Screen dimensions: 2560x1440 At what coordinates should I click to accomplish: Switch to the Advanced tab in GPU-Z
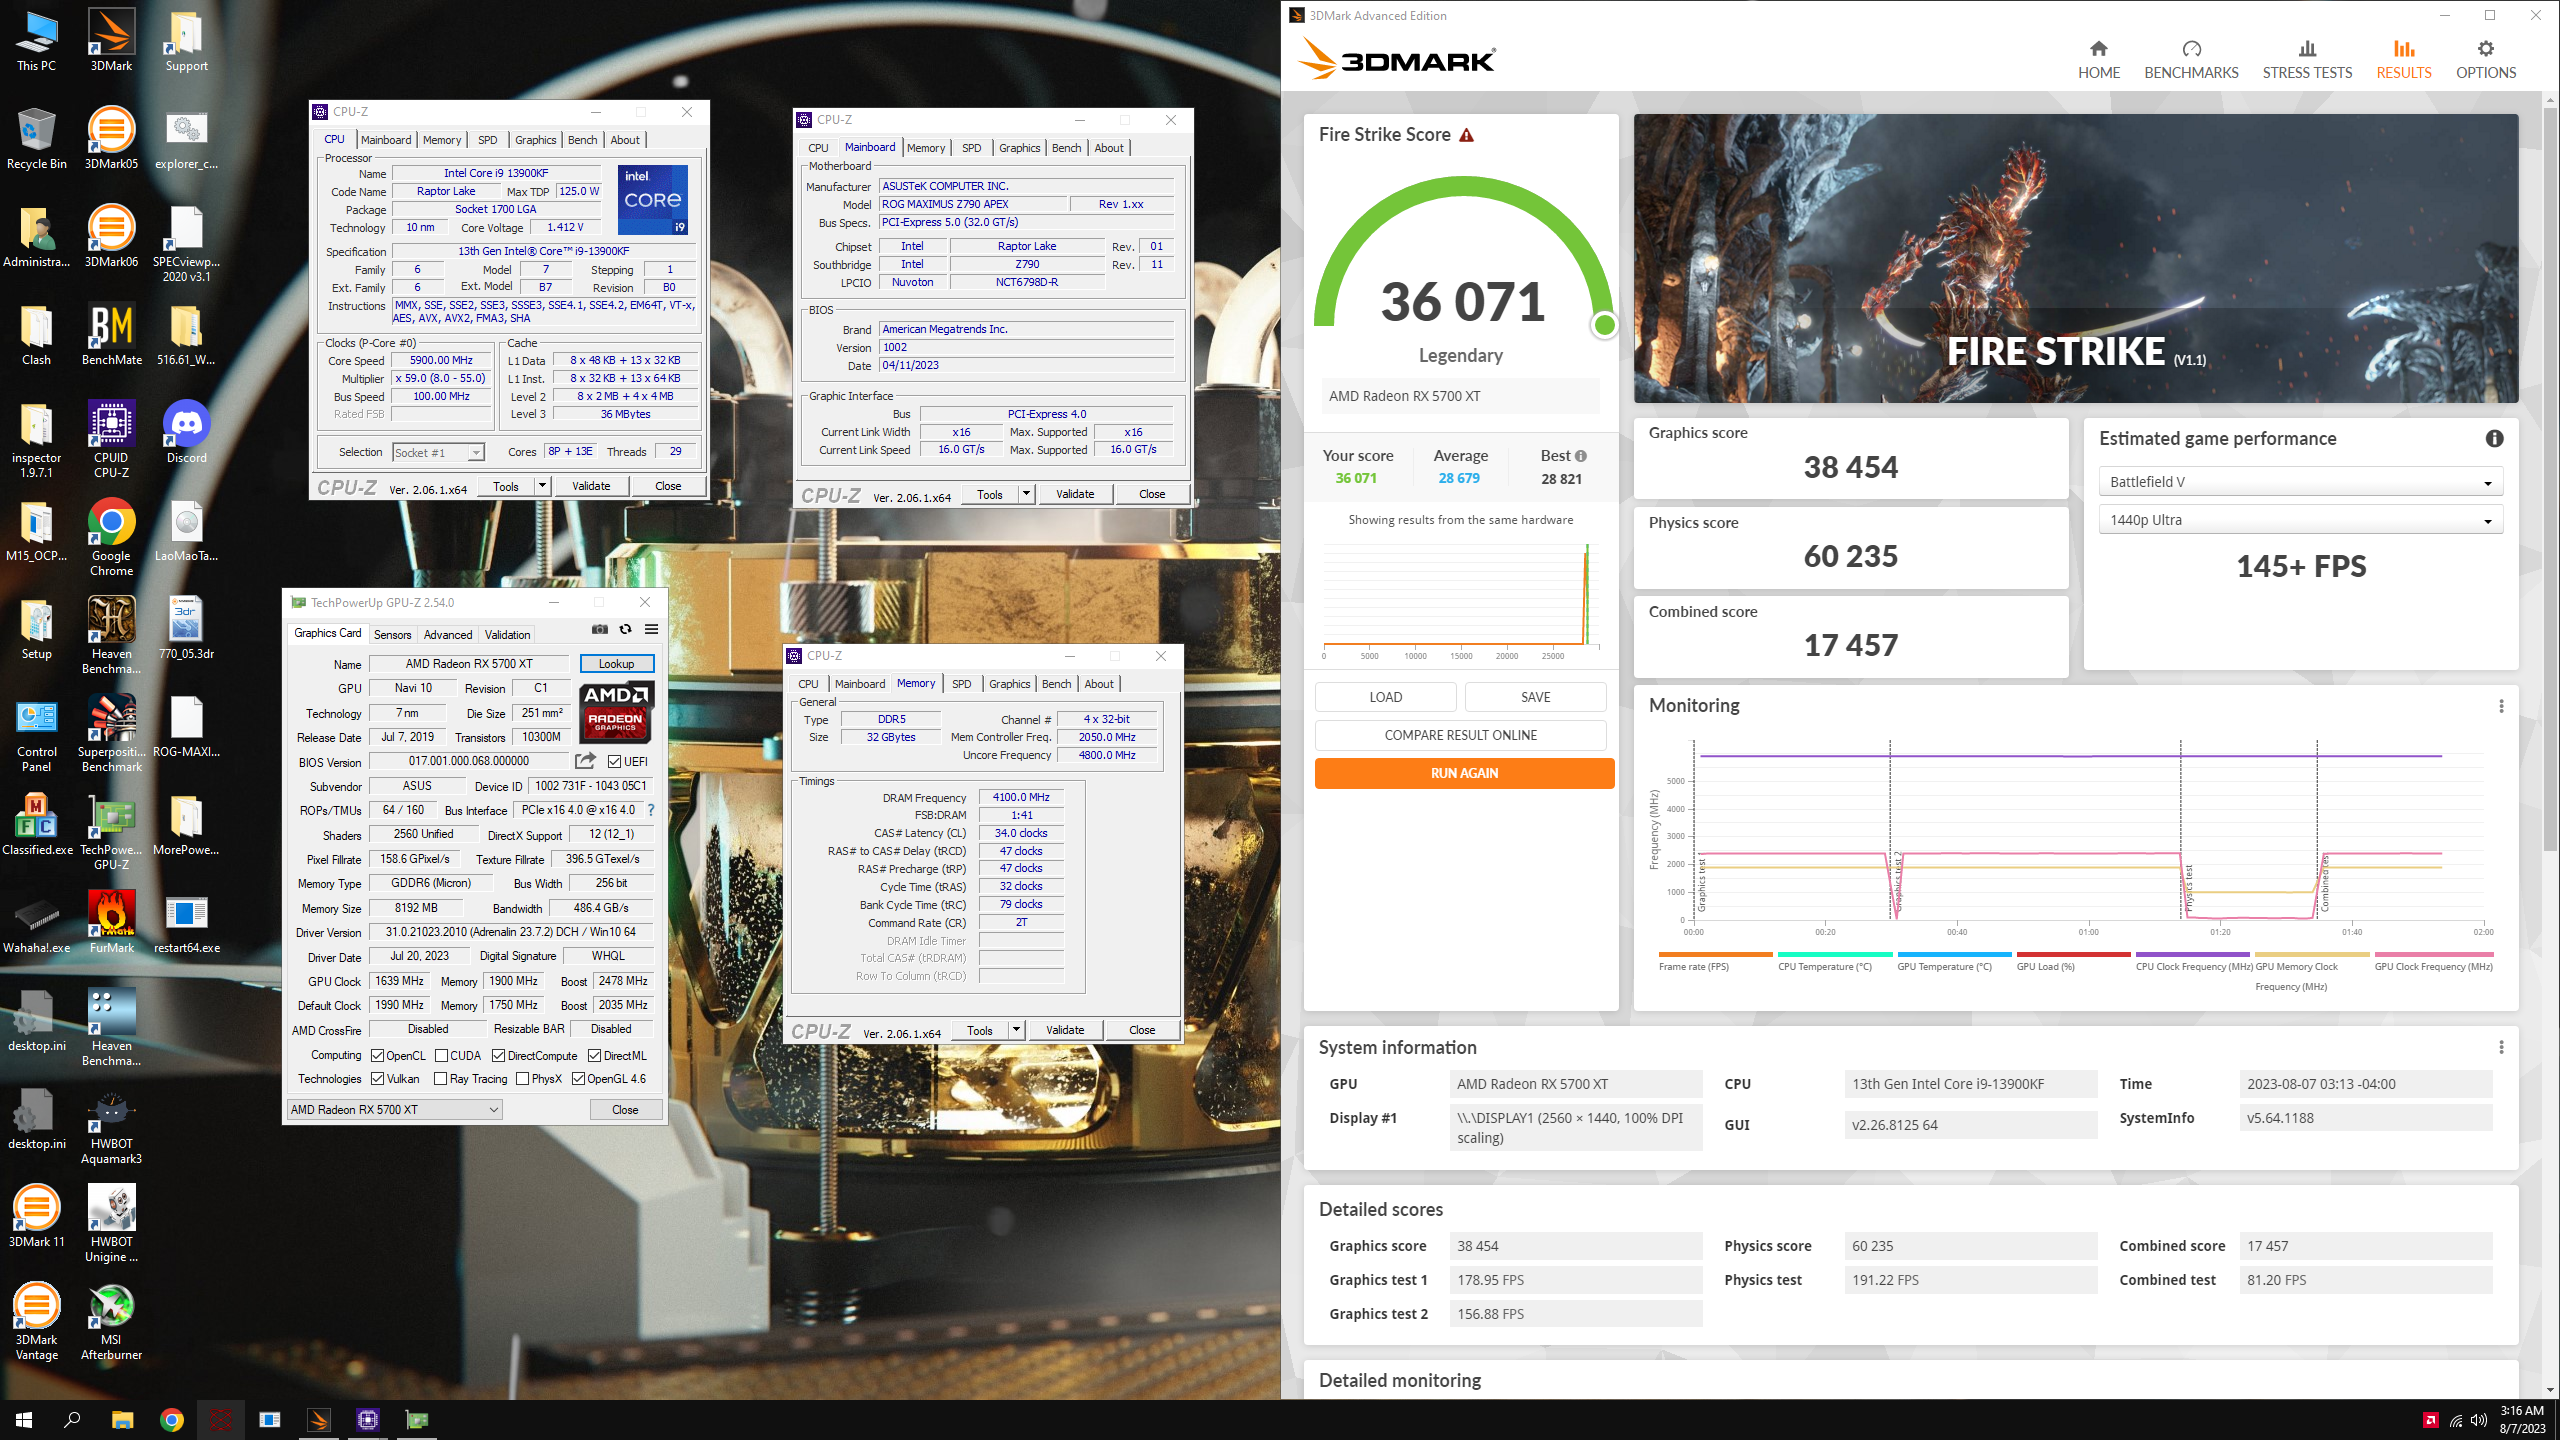(447, 634)
